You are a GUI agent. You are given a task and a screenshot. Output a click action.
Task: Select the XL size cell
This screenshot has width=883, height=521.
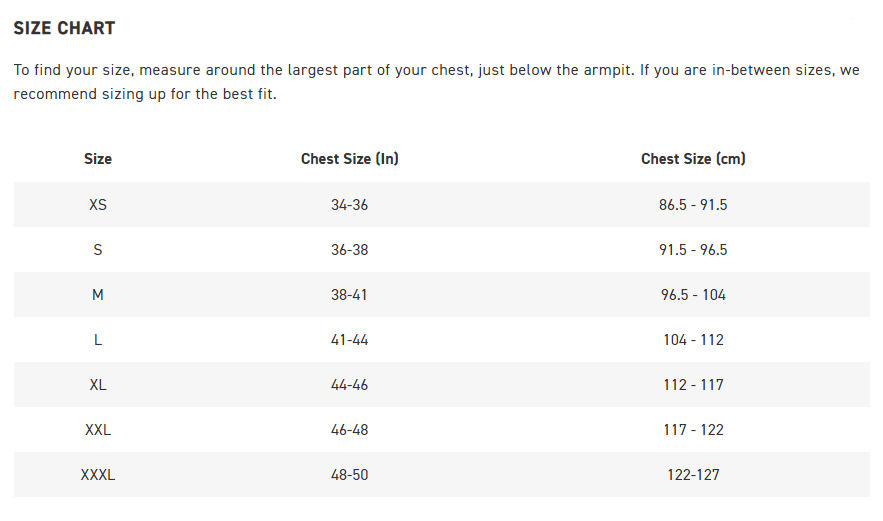98,385
